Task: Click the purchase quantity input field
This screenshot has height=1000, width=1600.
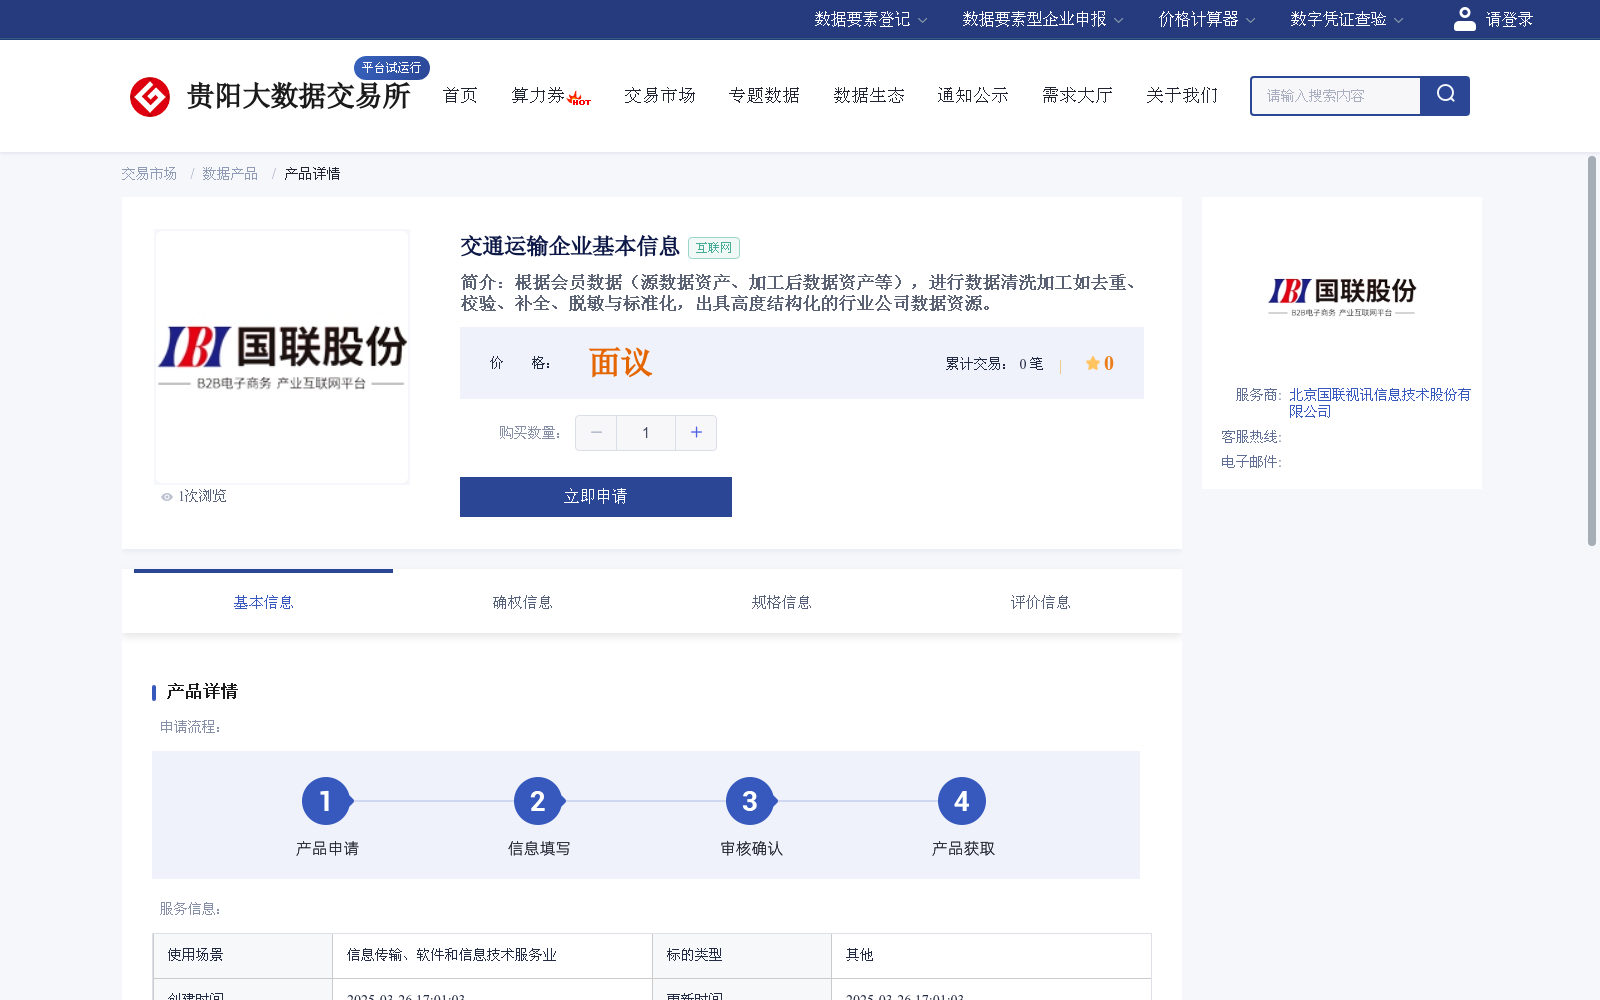Action: click(x=646, y=432)
